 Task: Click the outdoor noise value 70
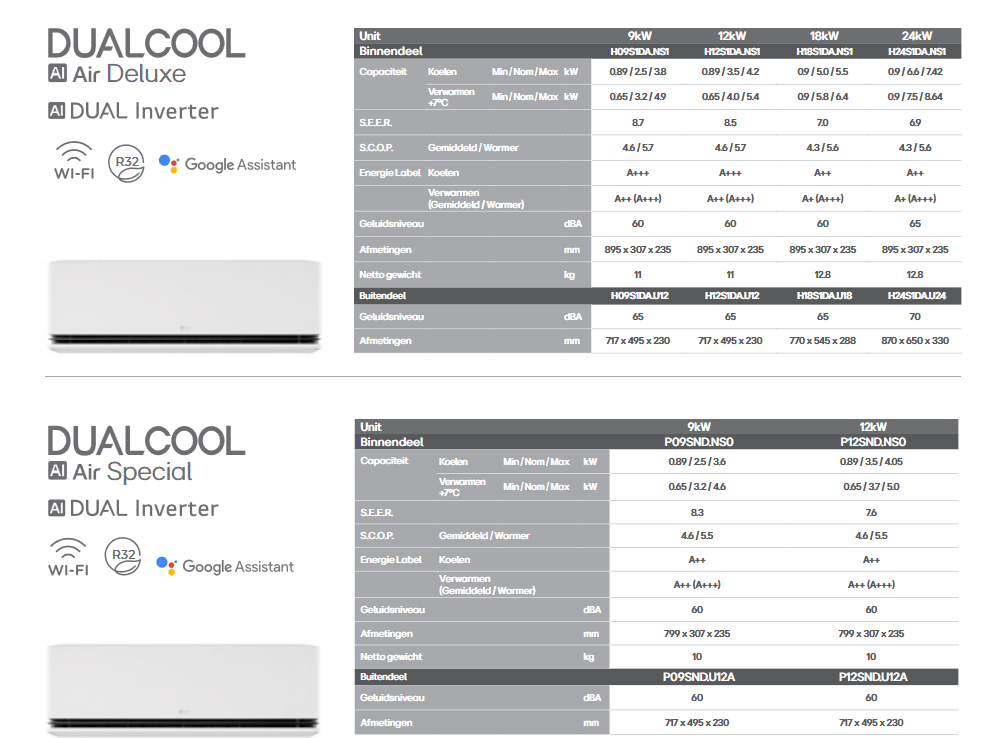[x=915, y=317]
